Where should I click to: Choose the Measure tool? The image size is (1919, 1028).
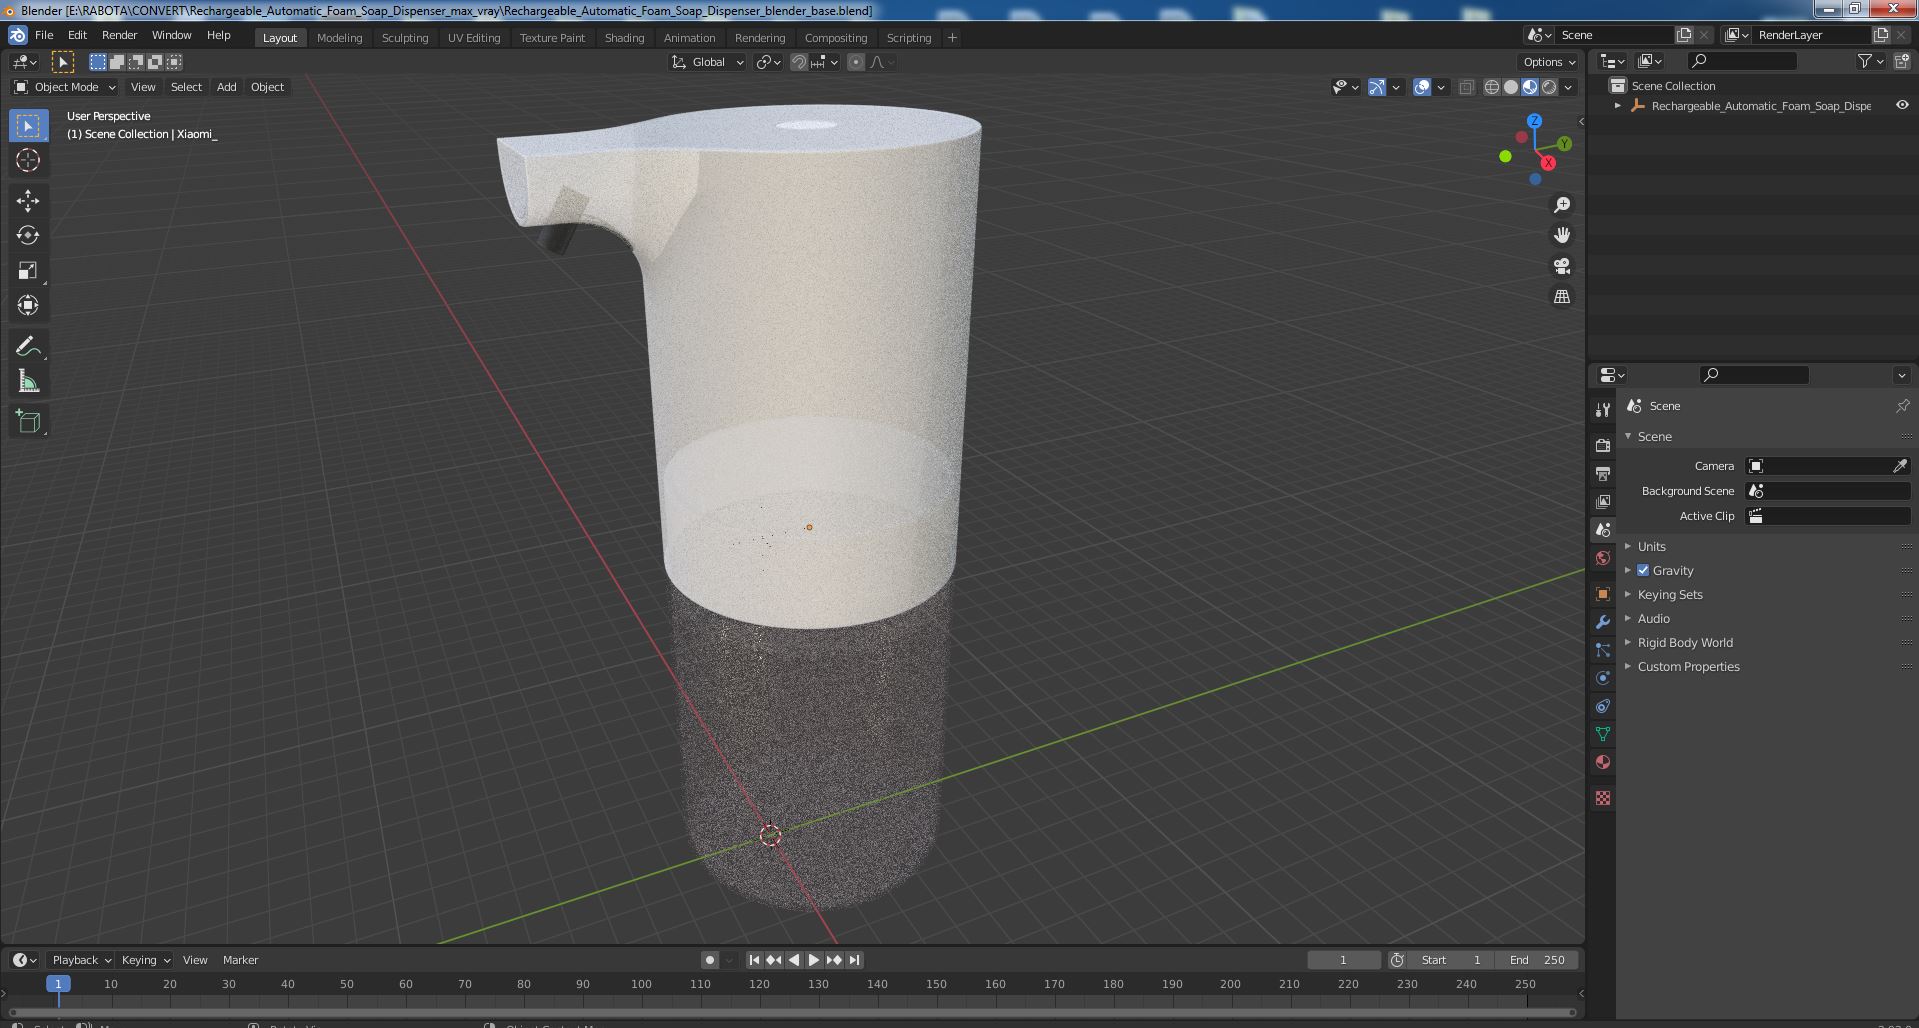tap(28, 382)
